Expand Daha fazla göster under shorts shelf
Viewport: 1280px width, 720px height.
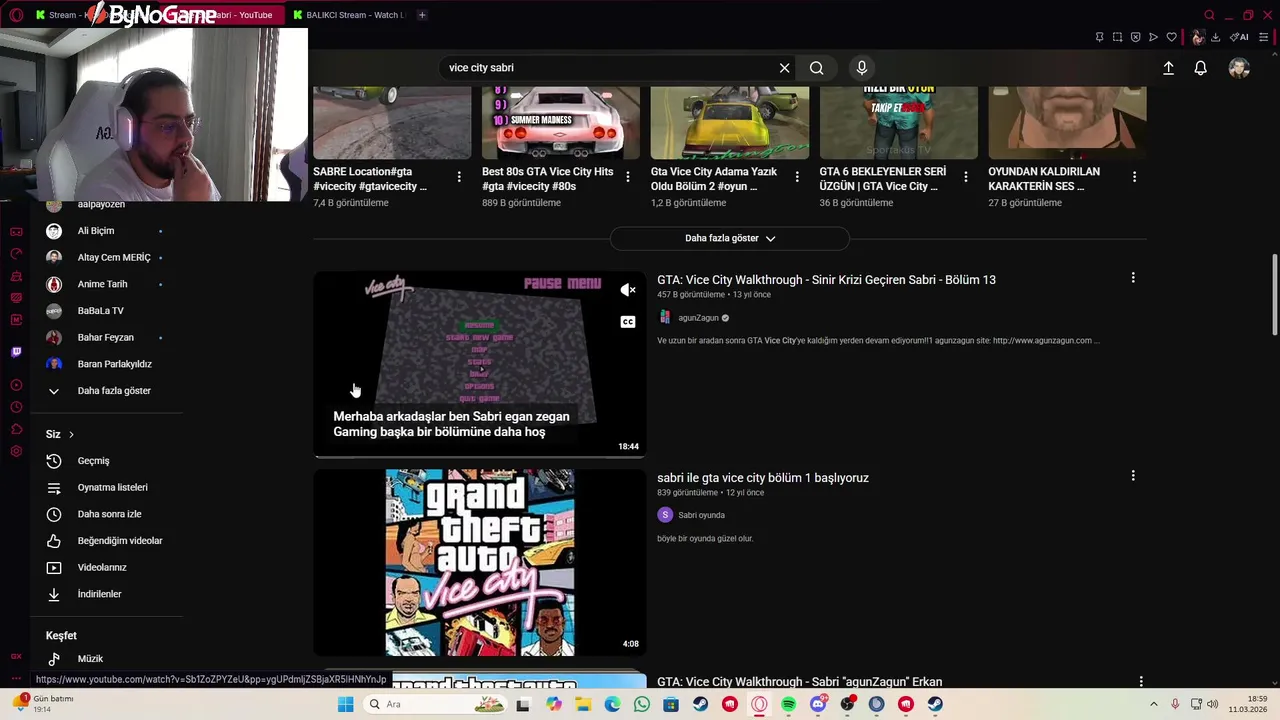click(x=729, y=238)
